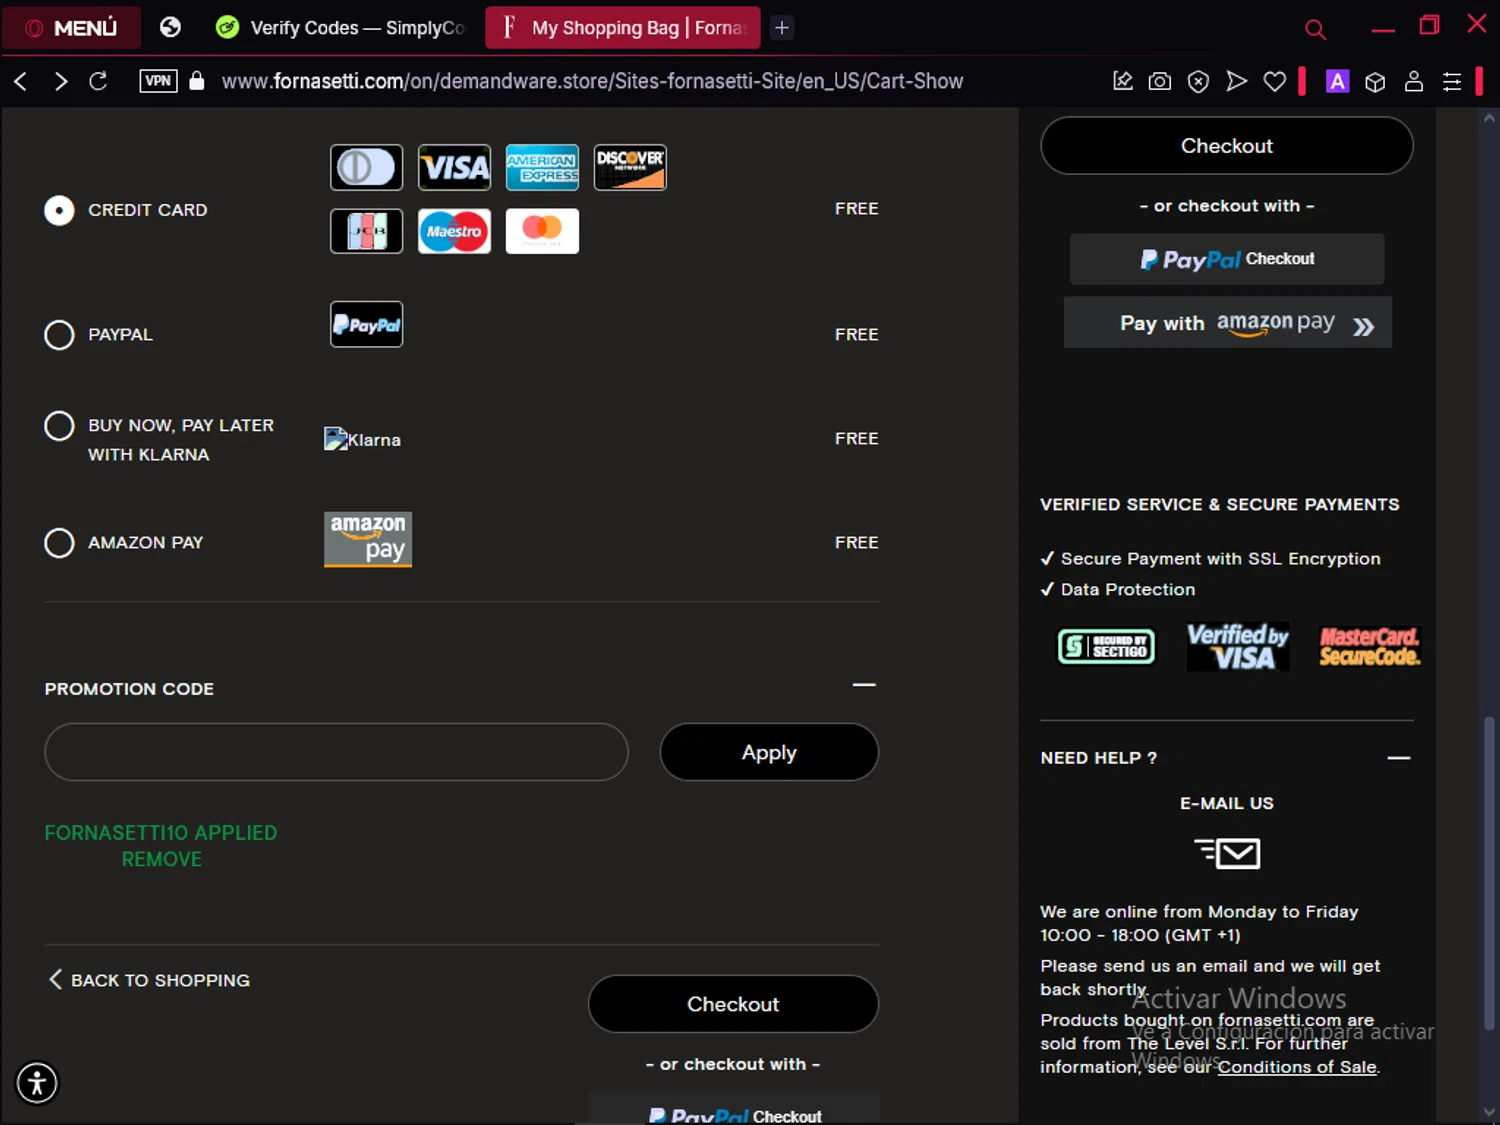Click the FREE text on the PayPal row

(x=857, y=335)
